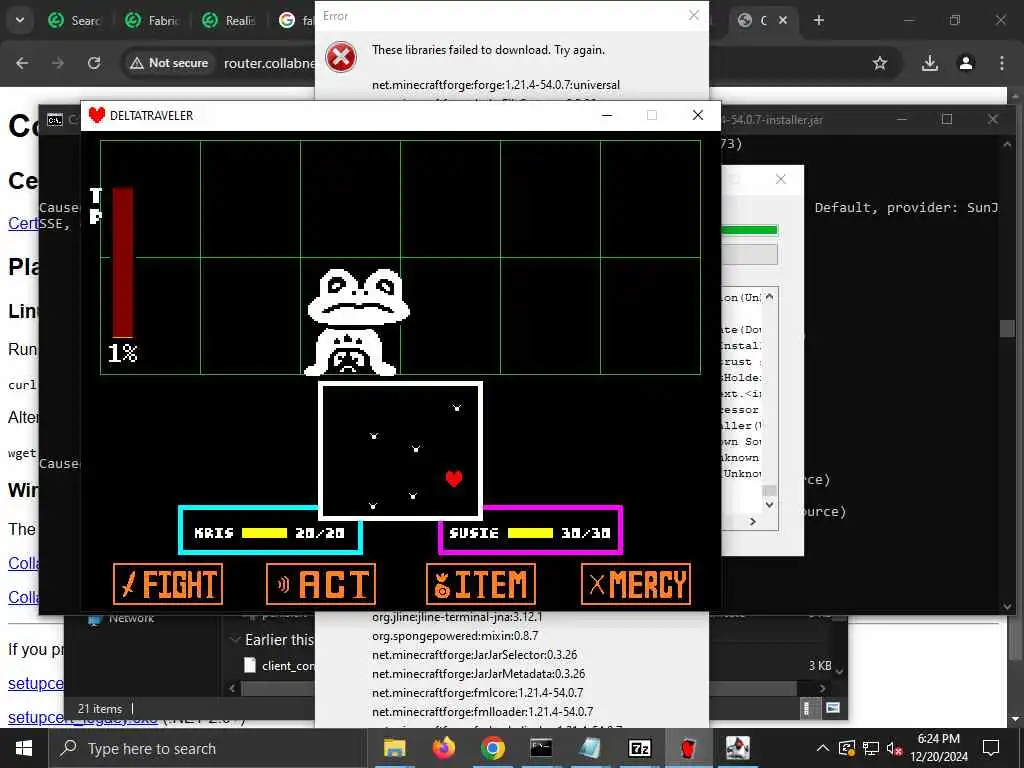The image size is (1024, 768).
Task: Open a new Chrome tab
Action: click(x=819, y=20)
